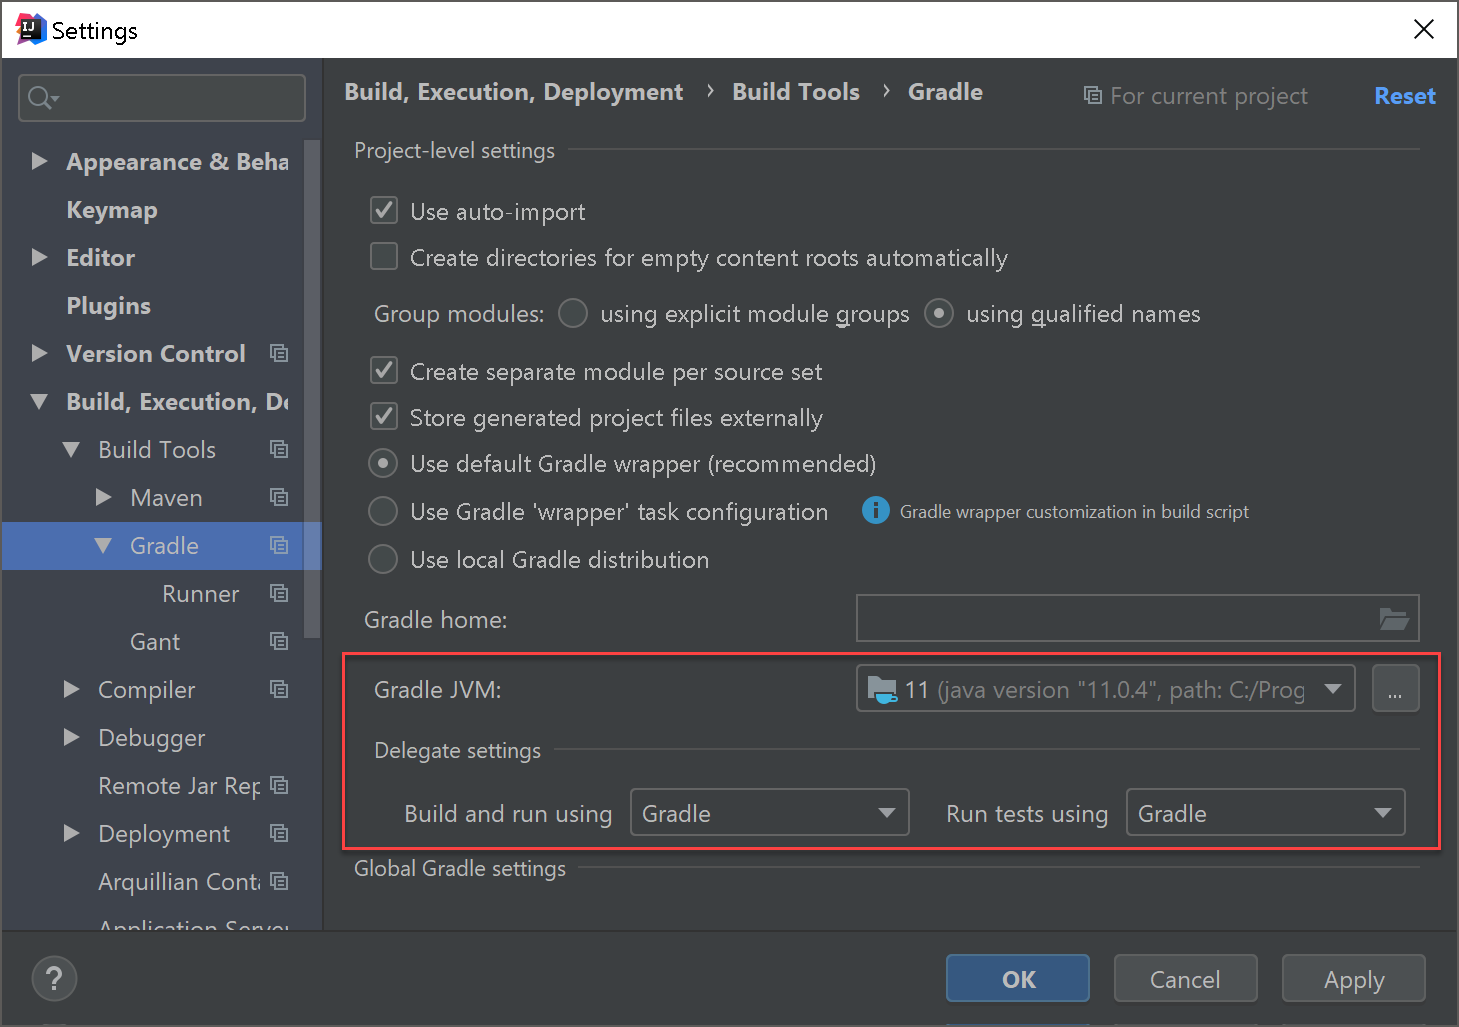Viewport: 1459px width, 1027px height.
Task: Select using explicit module groups radio
Action: pyautogui.click(x=573, y=313)
